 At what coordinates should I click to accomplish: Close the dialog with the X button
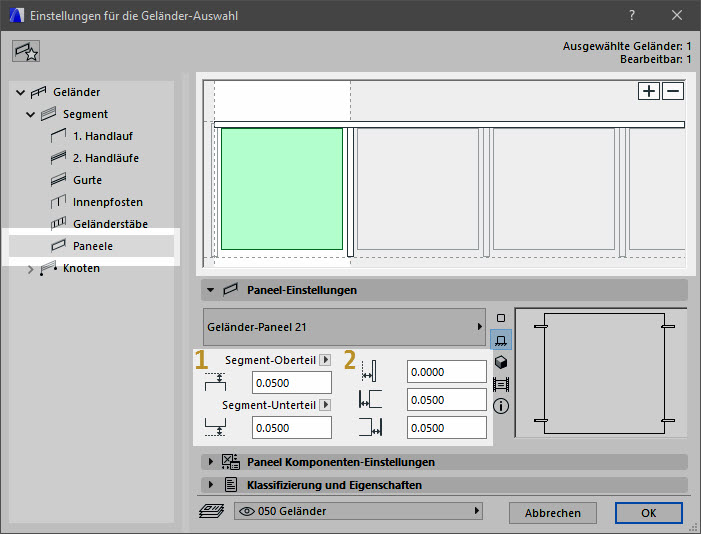tap(676, 15)
